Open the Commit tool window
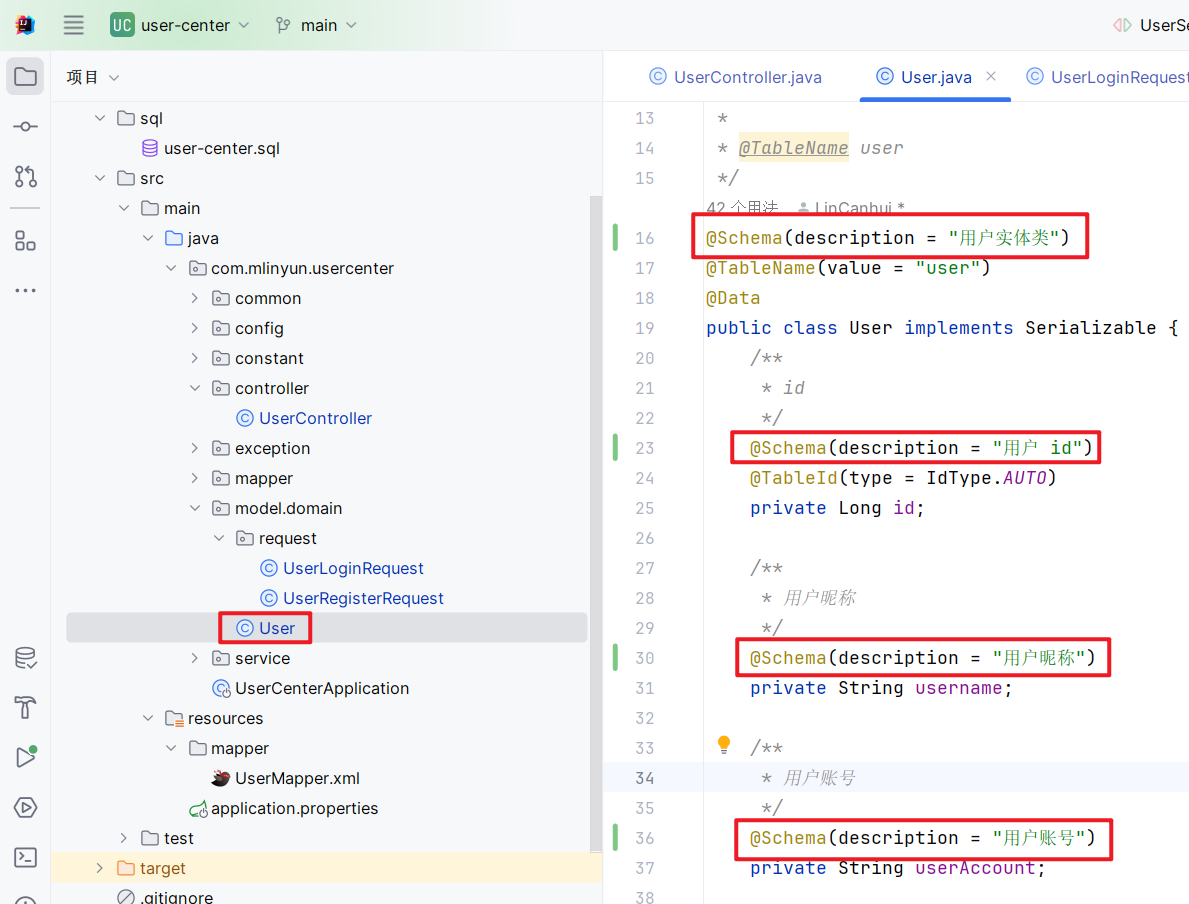The width and height of the screenshot is (1189, 904). [25, 127]
